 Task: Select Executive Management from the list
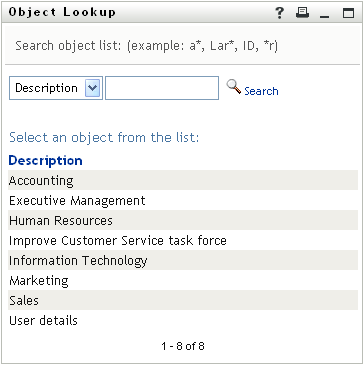pyautogui.click(x=183, y=200)
